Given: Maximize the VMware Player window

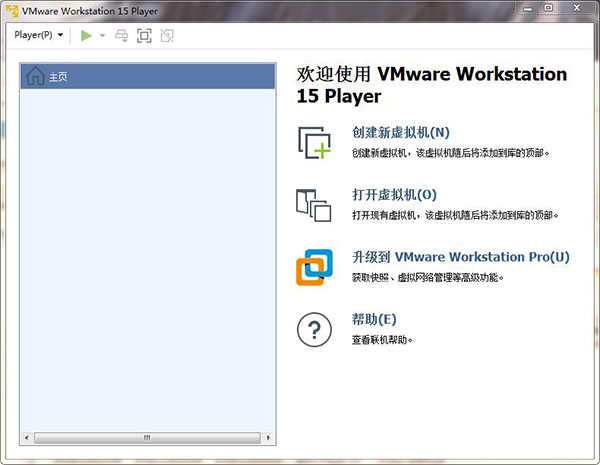Looking at the screenshot, I should pos(548,8).
